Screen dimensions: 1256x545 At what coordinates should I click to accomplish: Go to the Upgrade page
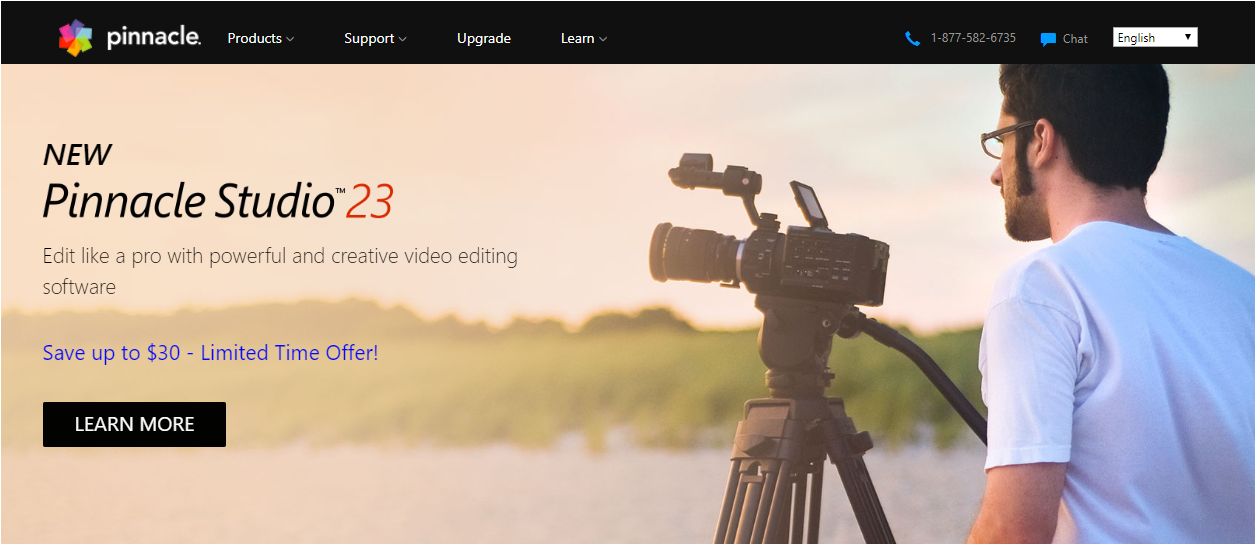click(484, 38)
